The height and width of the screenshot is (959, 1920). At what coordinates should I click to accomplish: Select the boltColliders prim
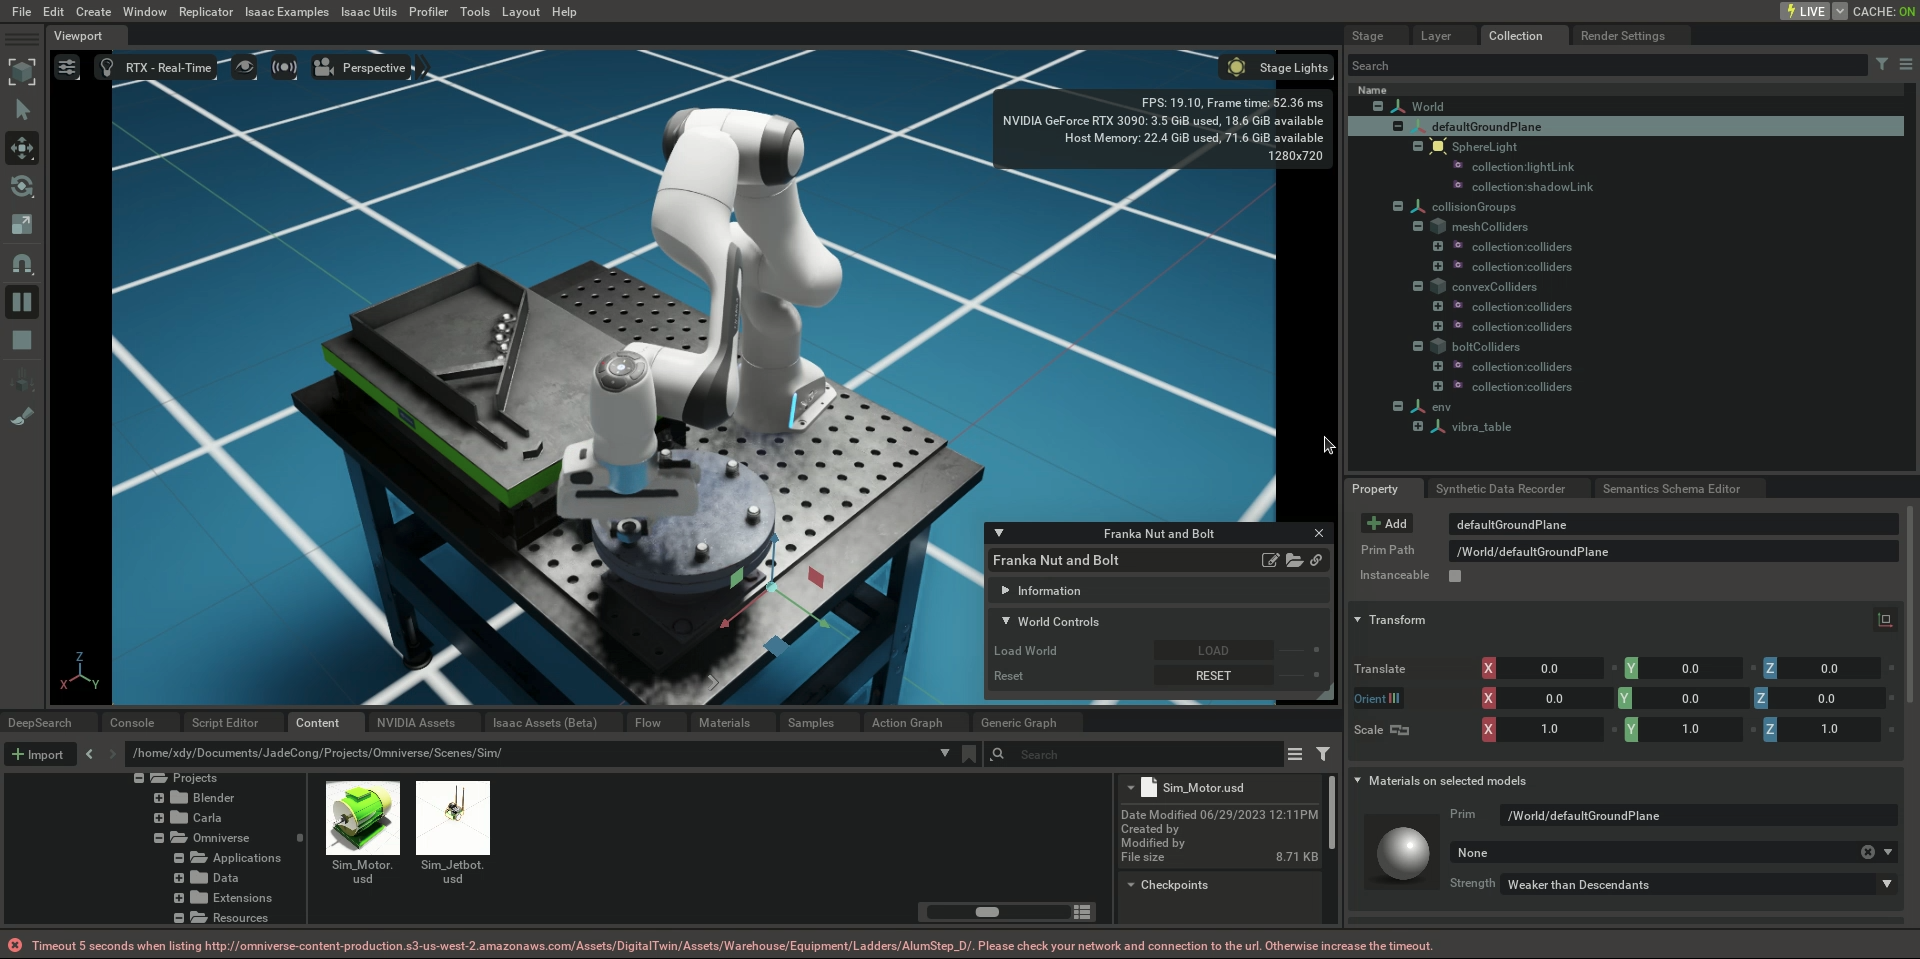[1485, 347]
